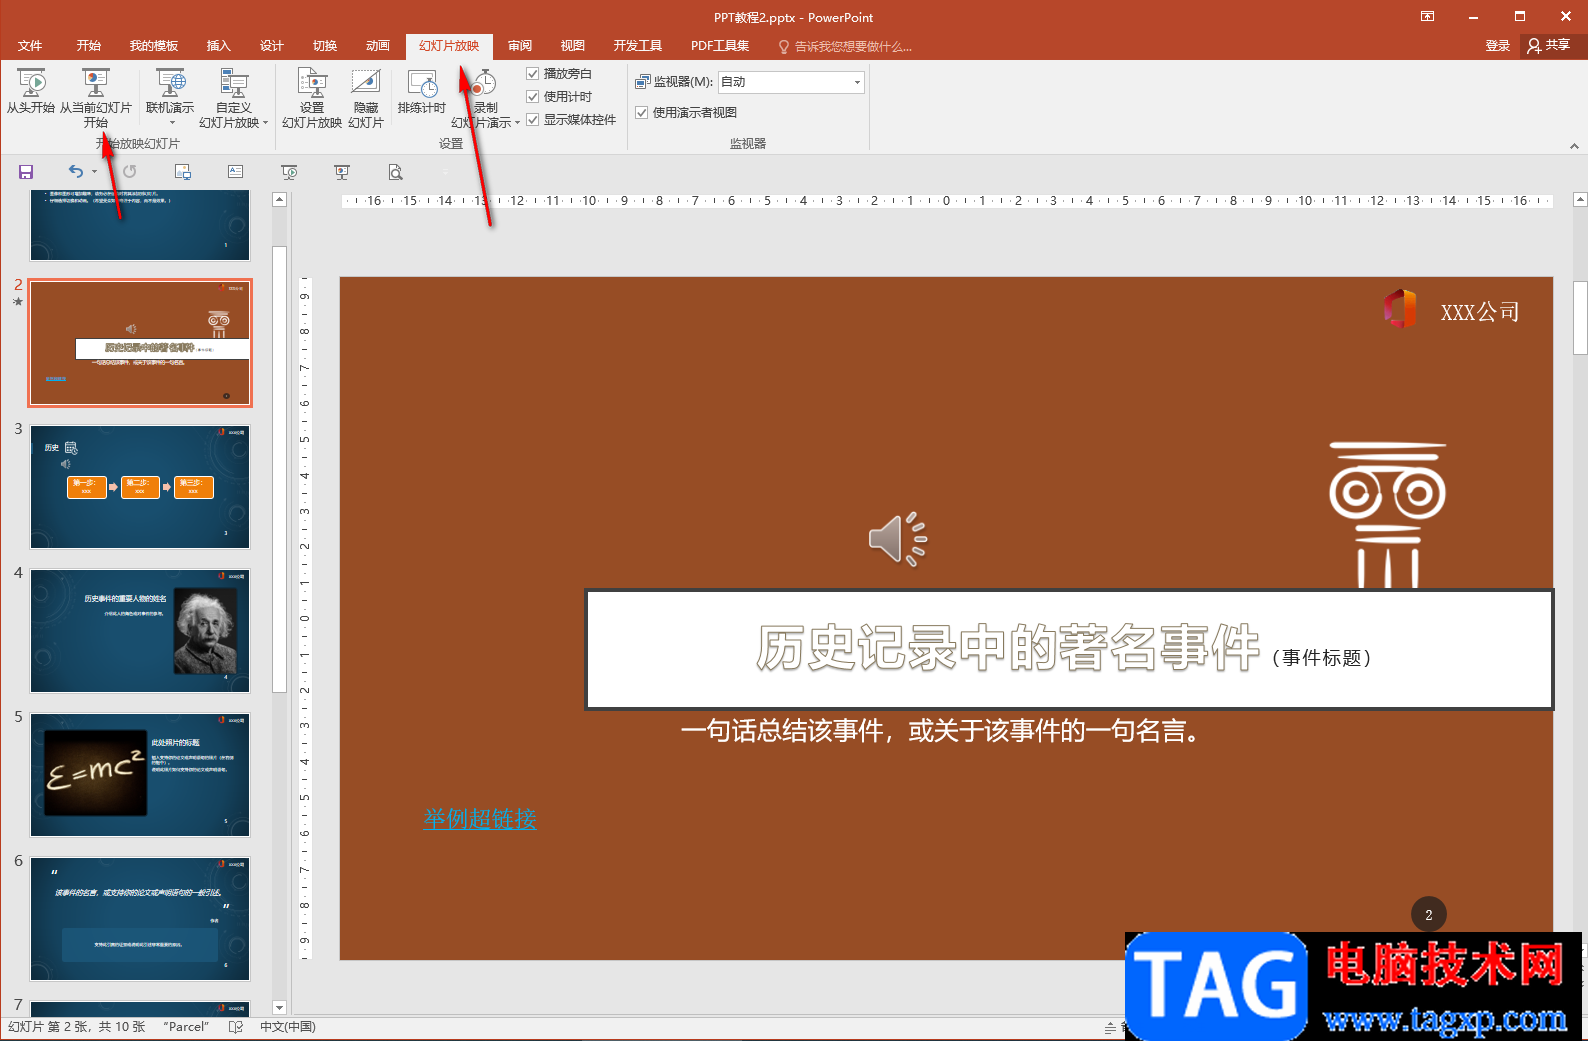Click thumbnail panel scroll up arrow
Viewport: 1588px width, 1041px height.
pos(280,199)
